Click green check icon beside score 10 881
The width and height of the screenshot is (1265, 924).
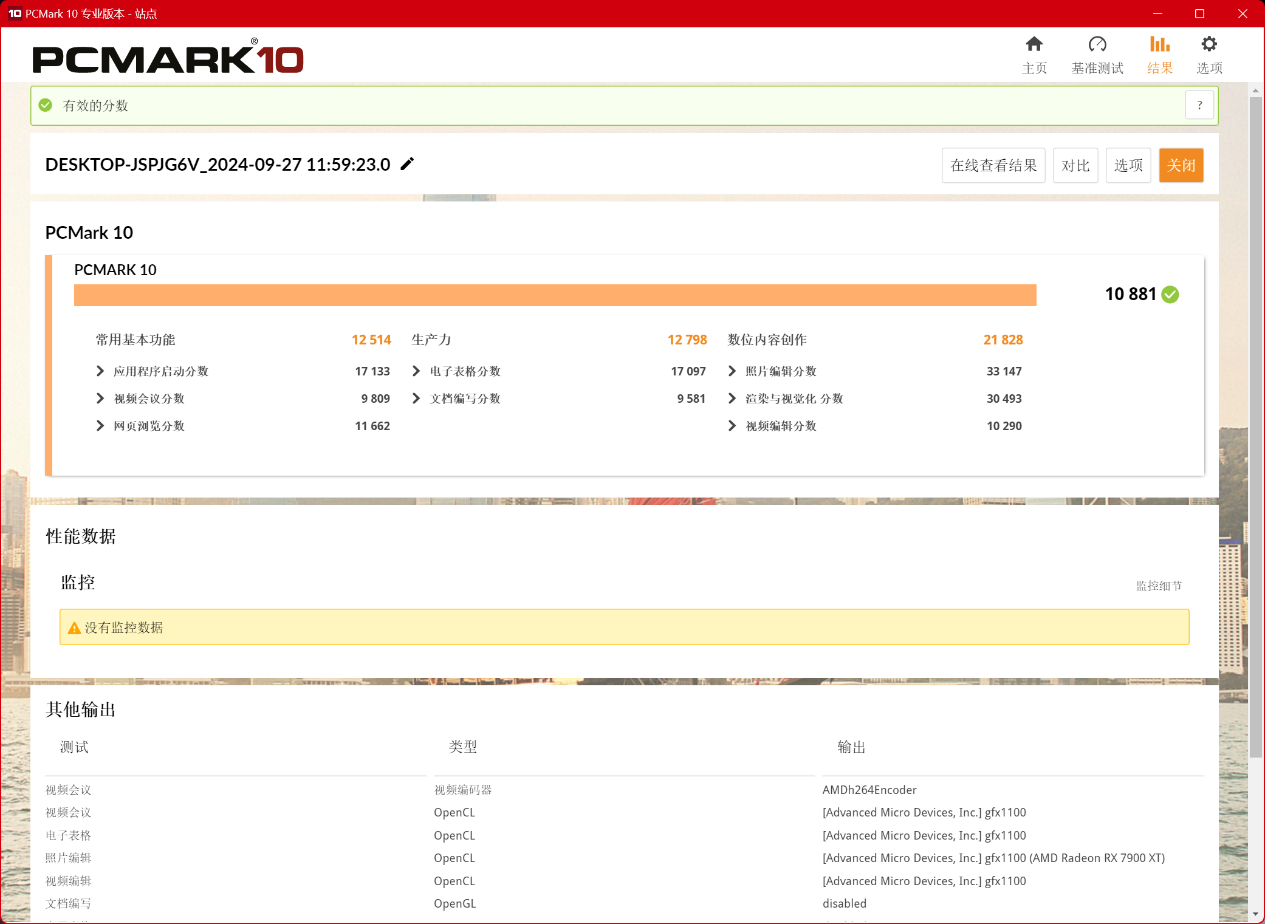click(1170, 294)
